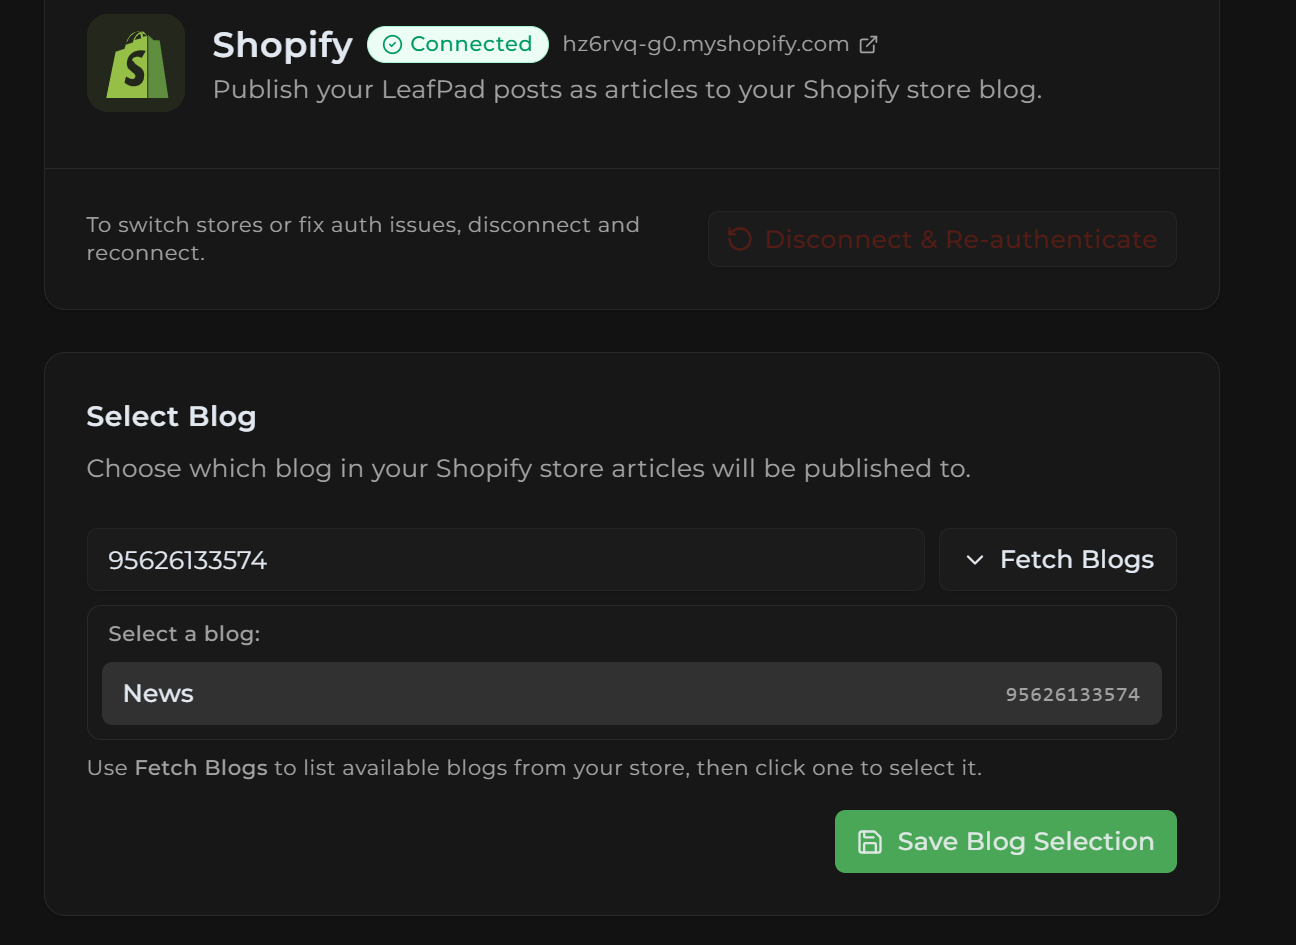Viewport: 1296px width, 945px height.
Task: Click the Shopify bag logo icon
Action: coord(136,63)
